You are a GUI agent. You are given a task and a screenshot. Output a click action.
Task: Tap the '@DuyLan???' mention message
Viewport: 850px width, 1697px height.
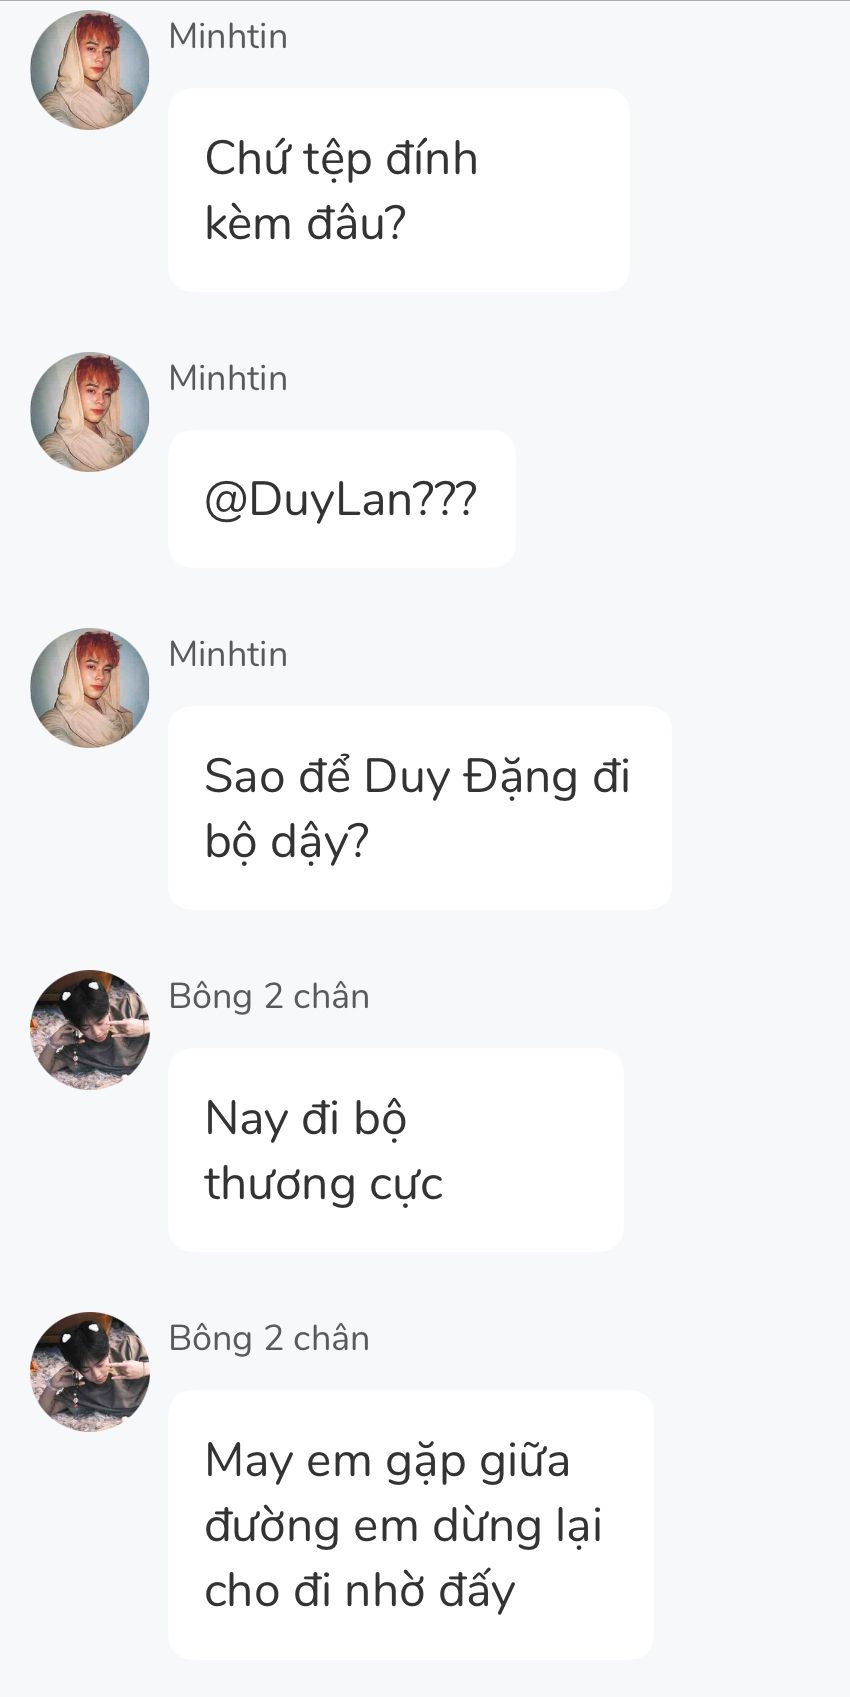tap(342, 499)
